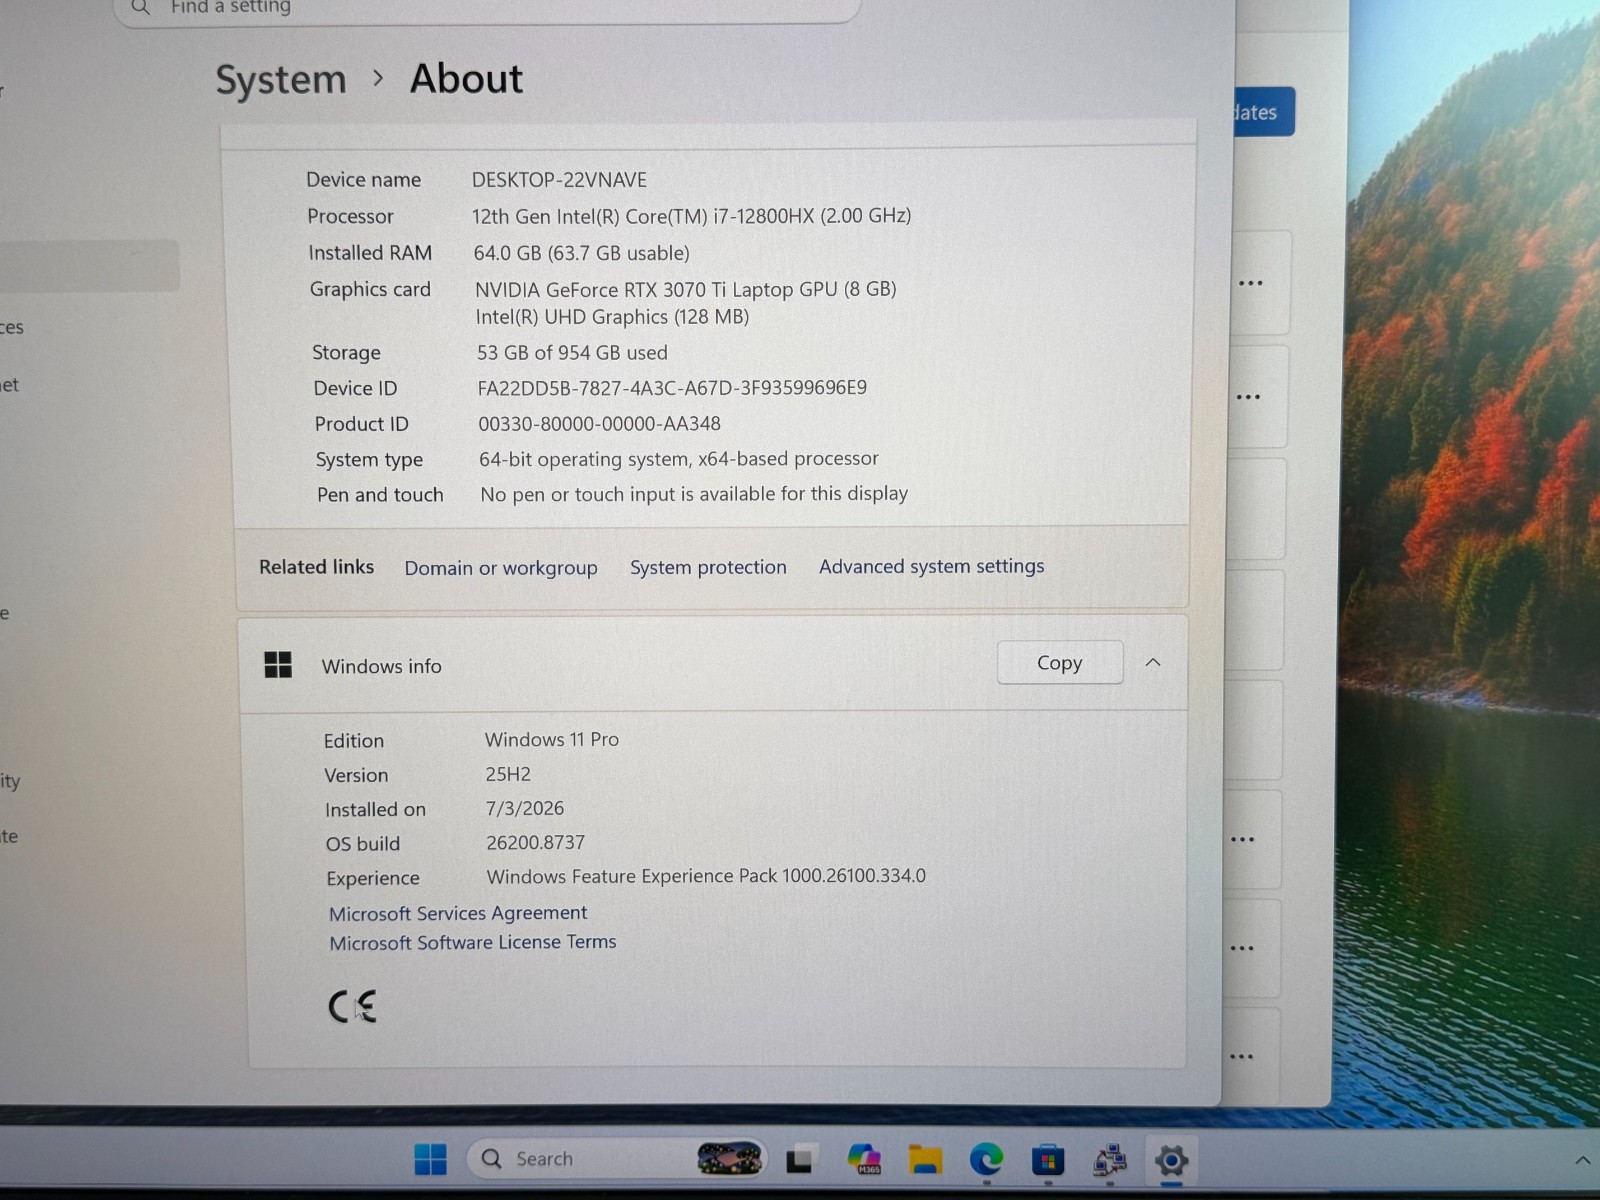Go back to System in the breadcrumb
Image resolution: width=1600 pixels, height=1200 pixels.
click(x=281, y=80)
